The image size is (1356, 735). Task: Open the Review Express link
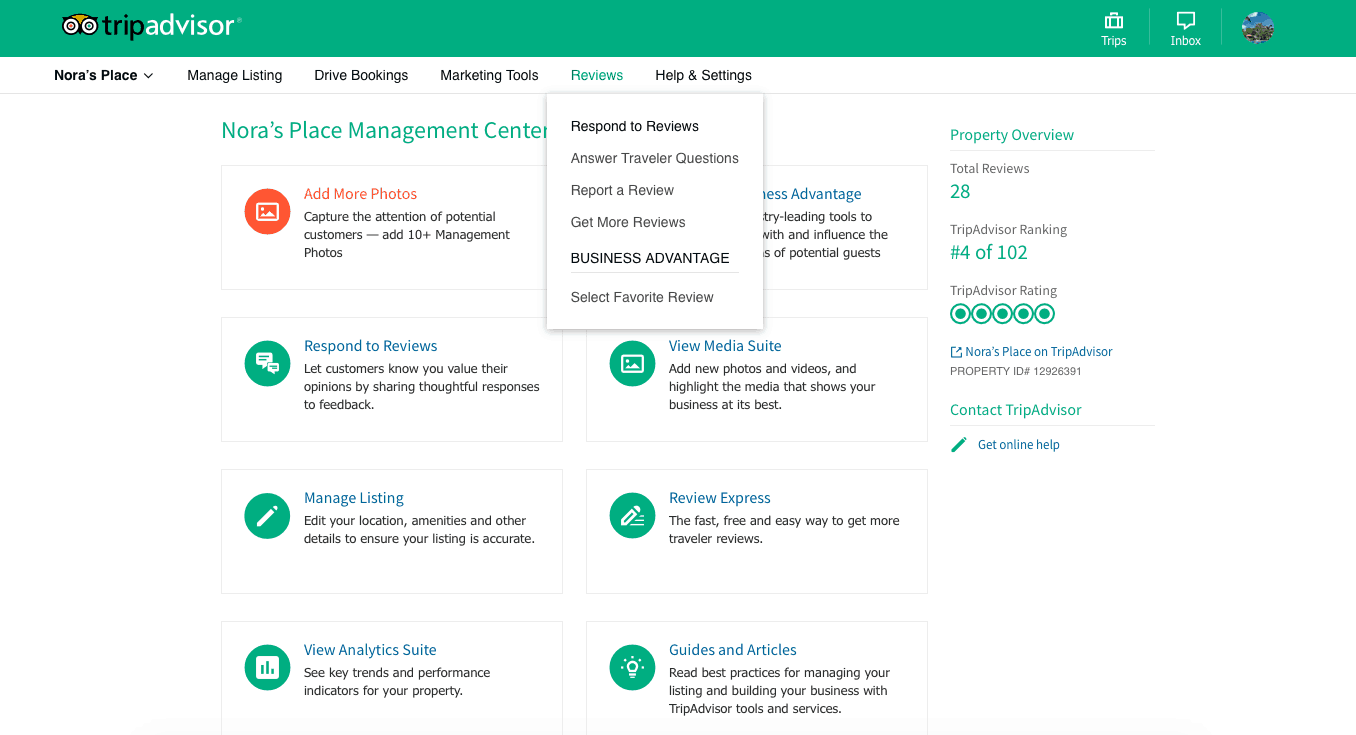point(720,498)
